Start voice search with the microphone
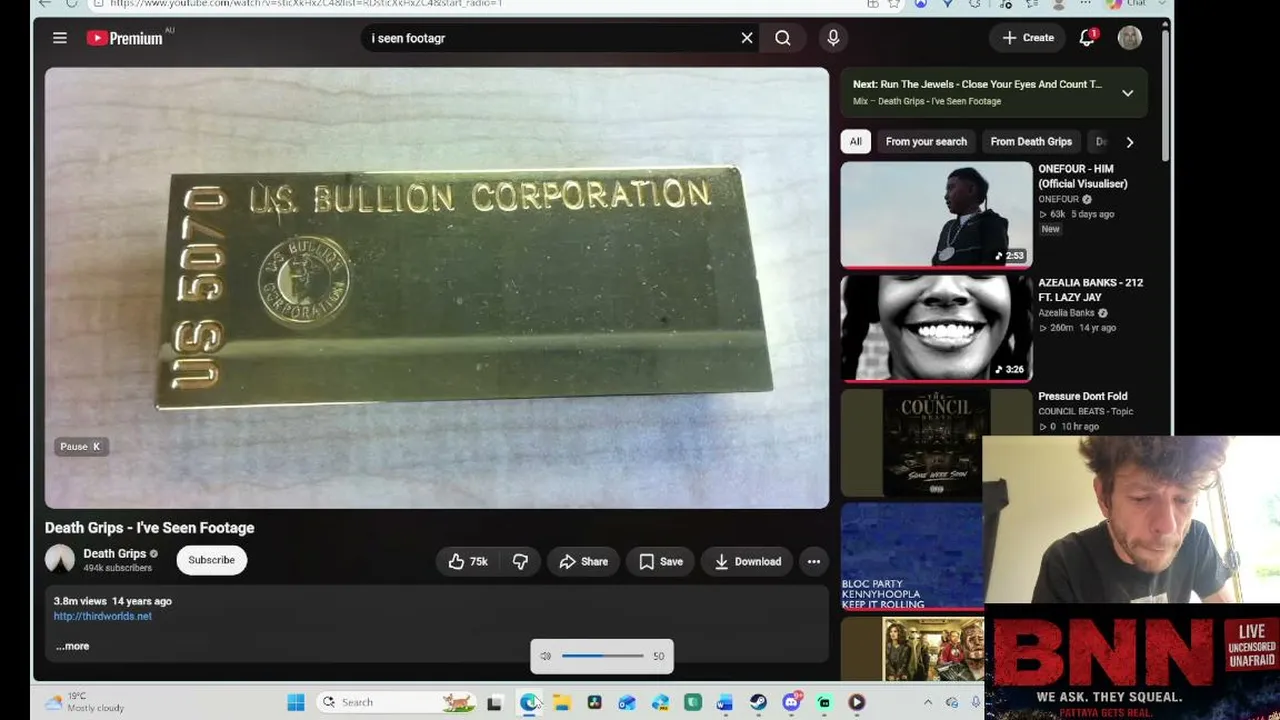The height and width of the screenshot is (720, 1280). tap(833, 38)
